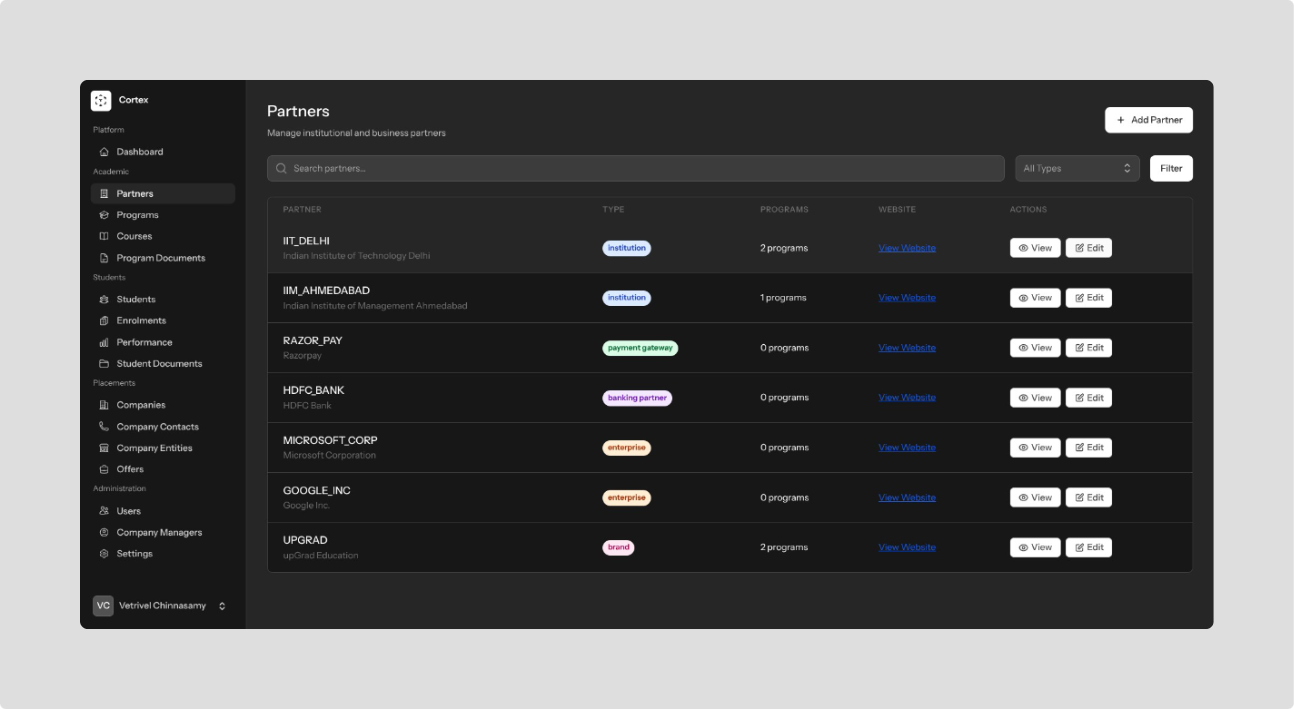
Task: Expand the Vetrivel Chinnasamy account menu
Action: (x=162, y=606)
